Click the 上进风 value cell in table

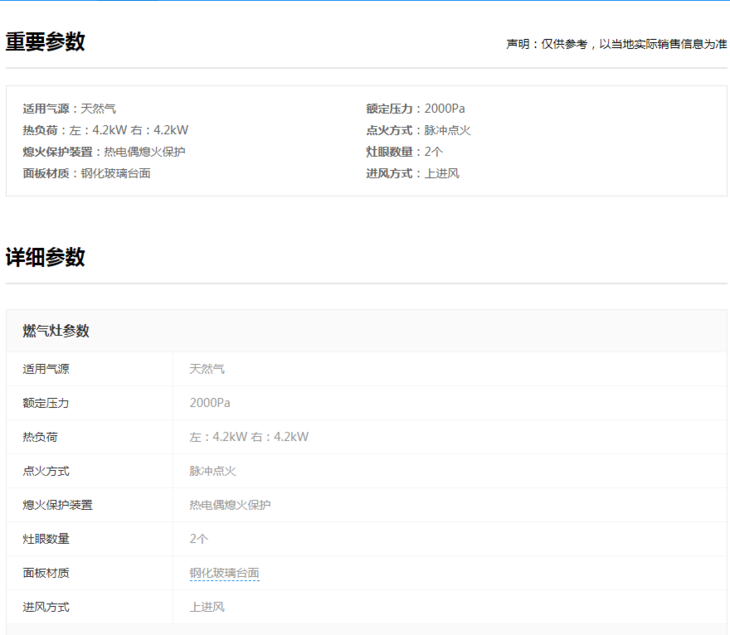207,607
